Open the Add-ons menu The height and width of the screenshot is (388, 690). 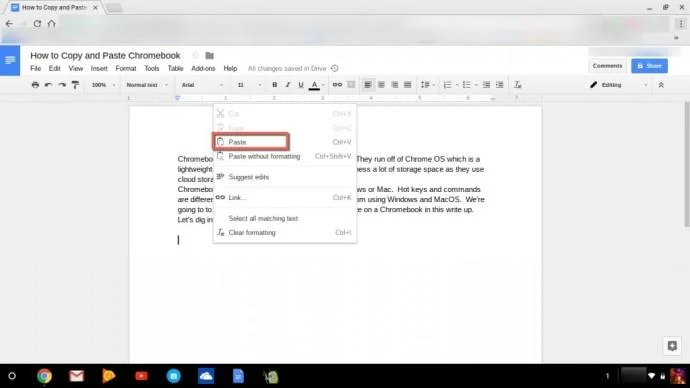(203, 68)
